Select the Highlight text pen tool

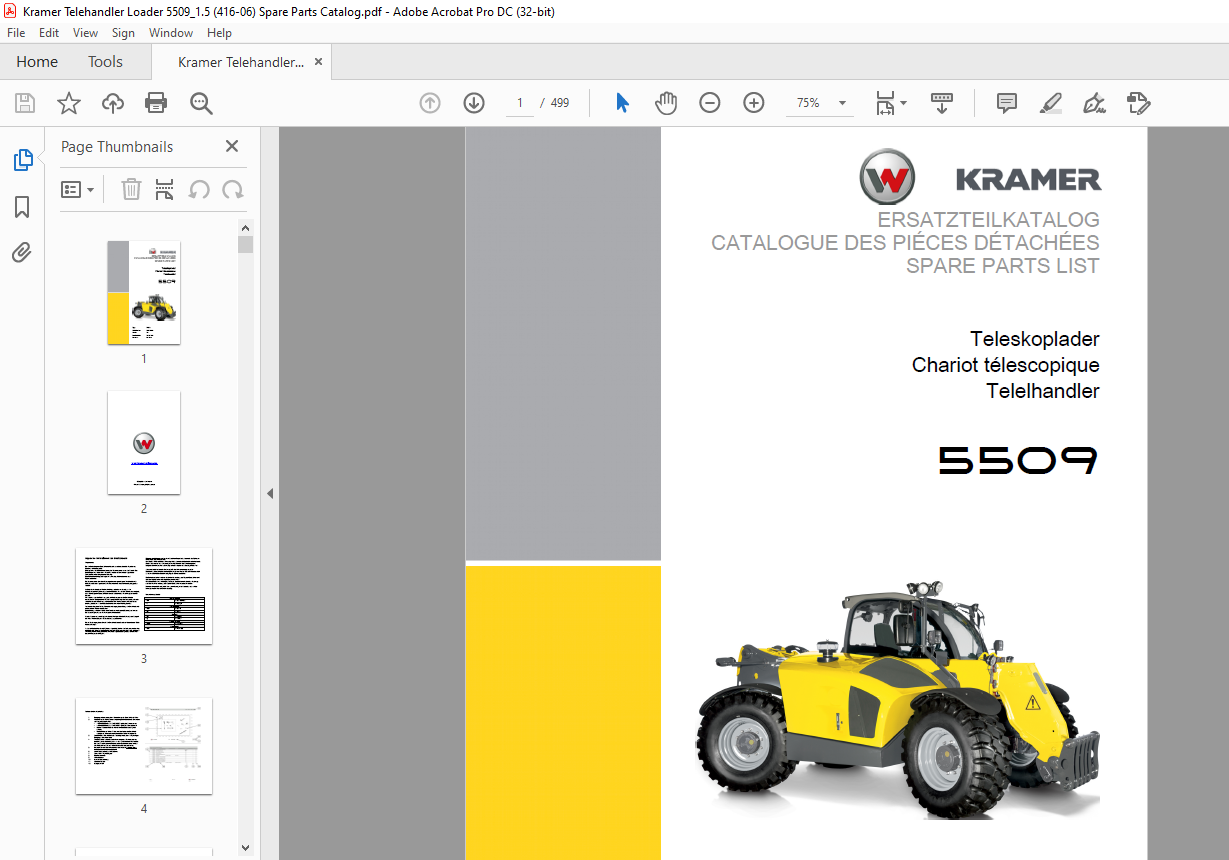click(x=1051, y=103)
